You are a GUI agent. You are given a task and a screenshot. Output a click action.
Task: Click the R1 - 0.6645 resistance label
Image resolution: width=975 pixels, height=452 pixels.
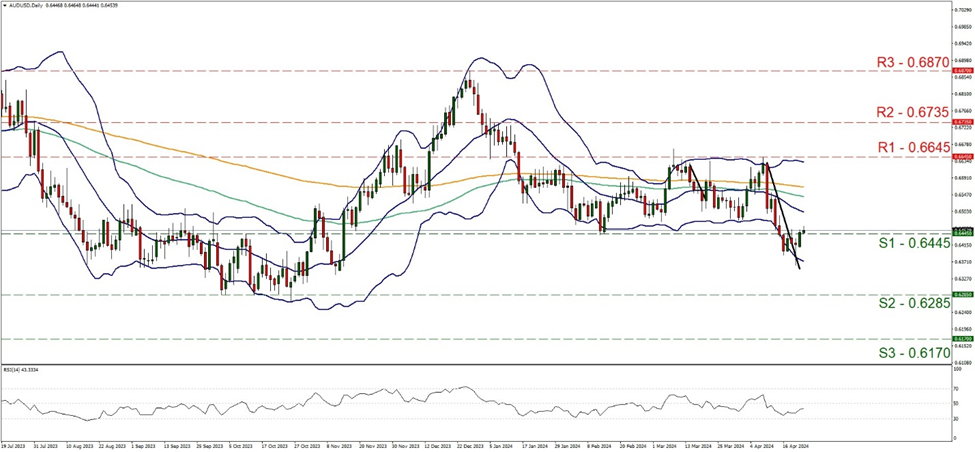pos(908,148)
